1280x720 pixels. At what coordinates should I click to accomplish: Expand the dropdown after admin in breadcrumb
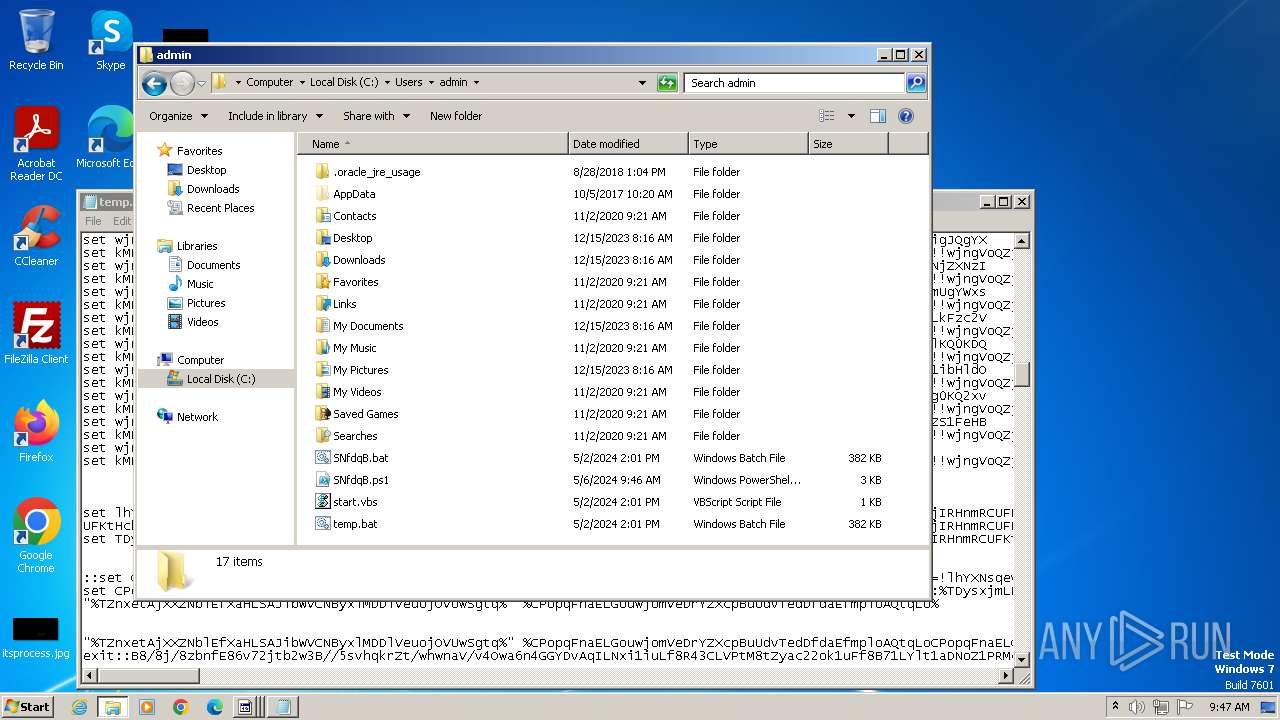point(476,83)
